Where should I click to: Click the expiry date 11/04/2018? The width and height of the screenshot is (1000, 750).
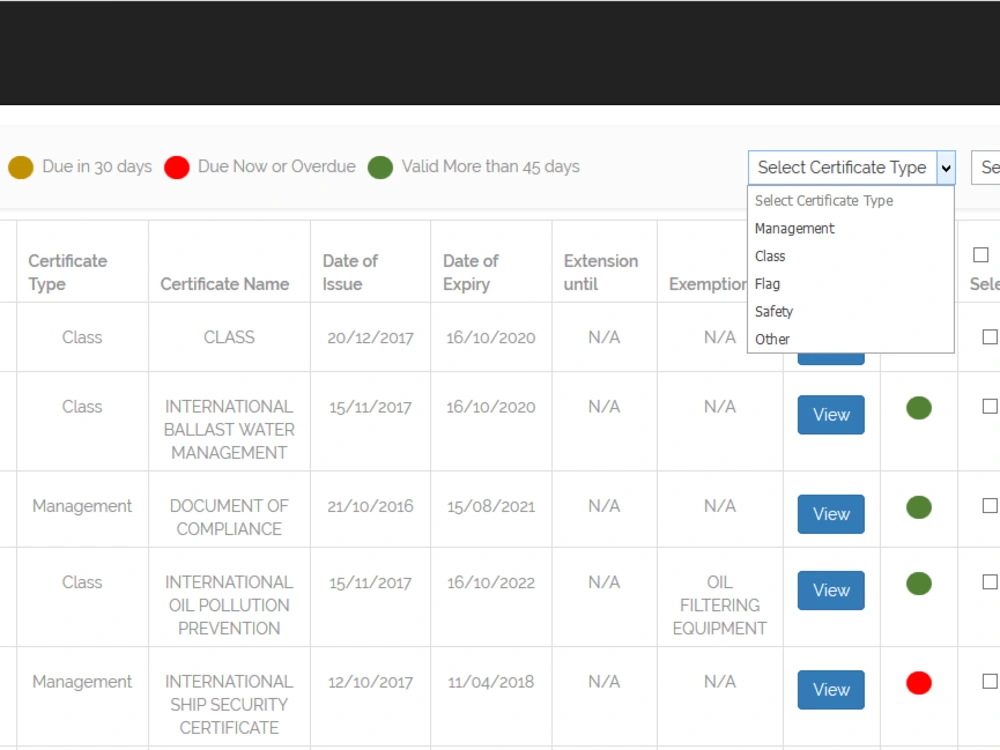point(490,682)
